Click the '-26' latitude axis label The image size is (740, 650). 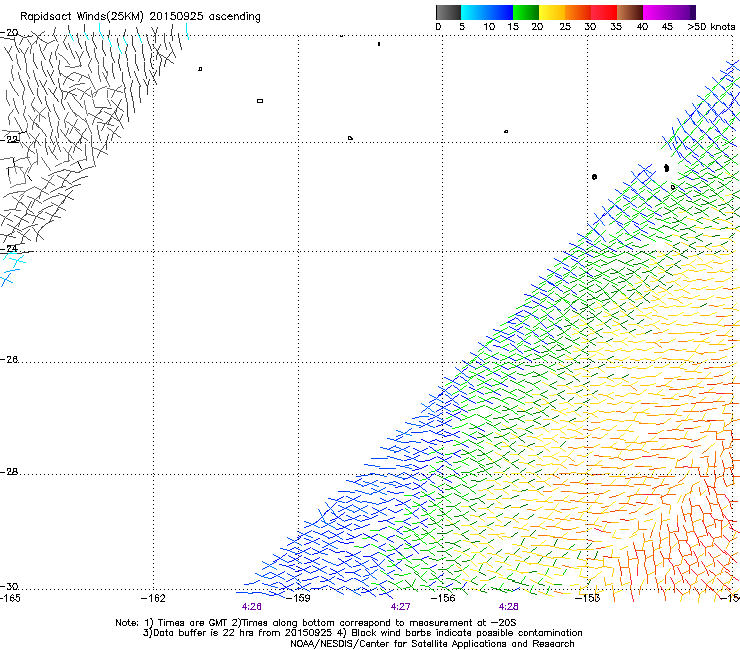(x=9, y=360)
